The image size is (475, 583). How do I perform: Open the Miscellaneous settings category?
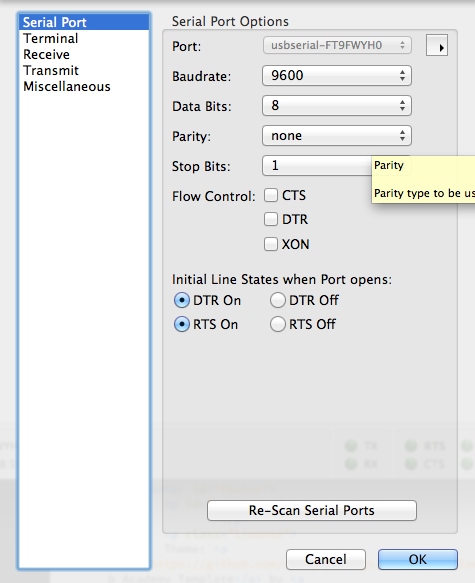84,86
